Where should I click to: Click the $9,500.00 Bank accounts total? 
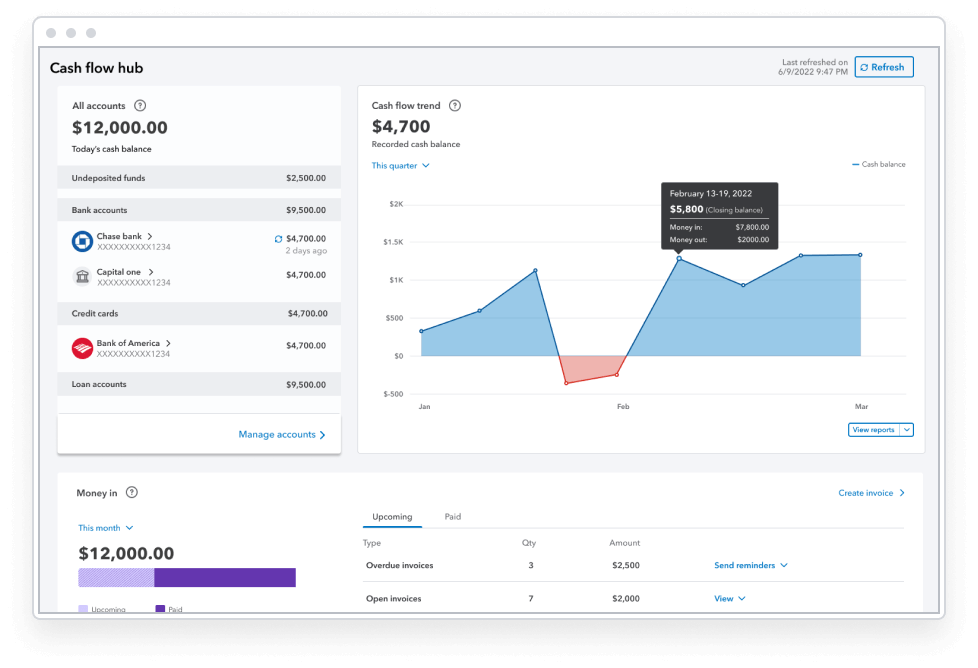click(306, 210)
